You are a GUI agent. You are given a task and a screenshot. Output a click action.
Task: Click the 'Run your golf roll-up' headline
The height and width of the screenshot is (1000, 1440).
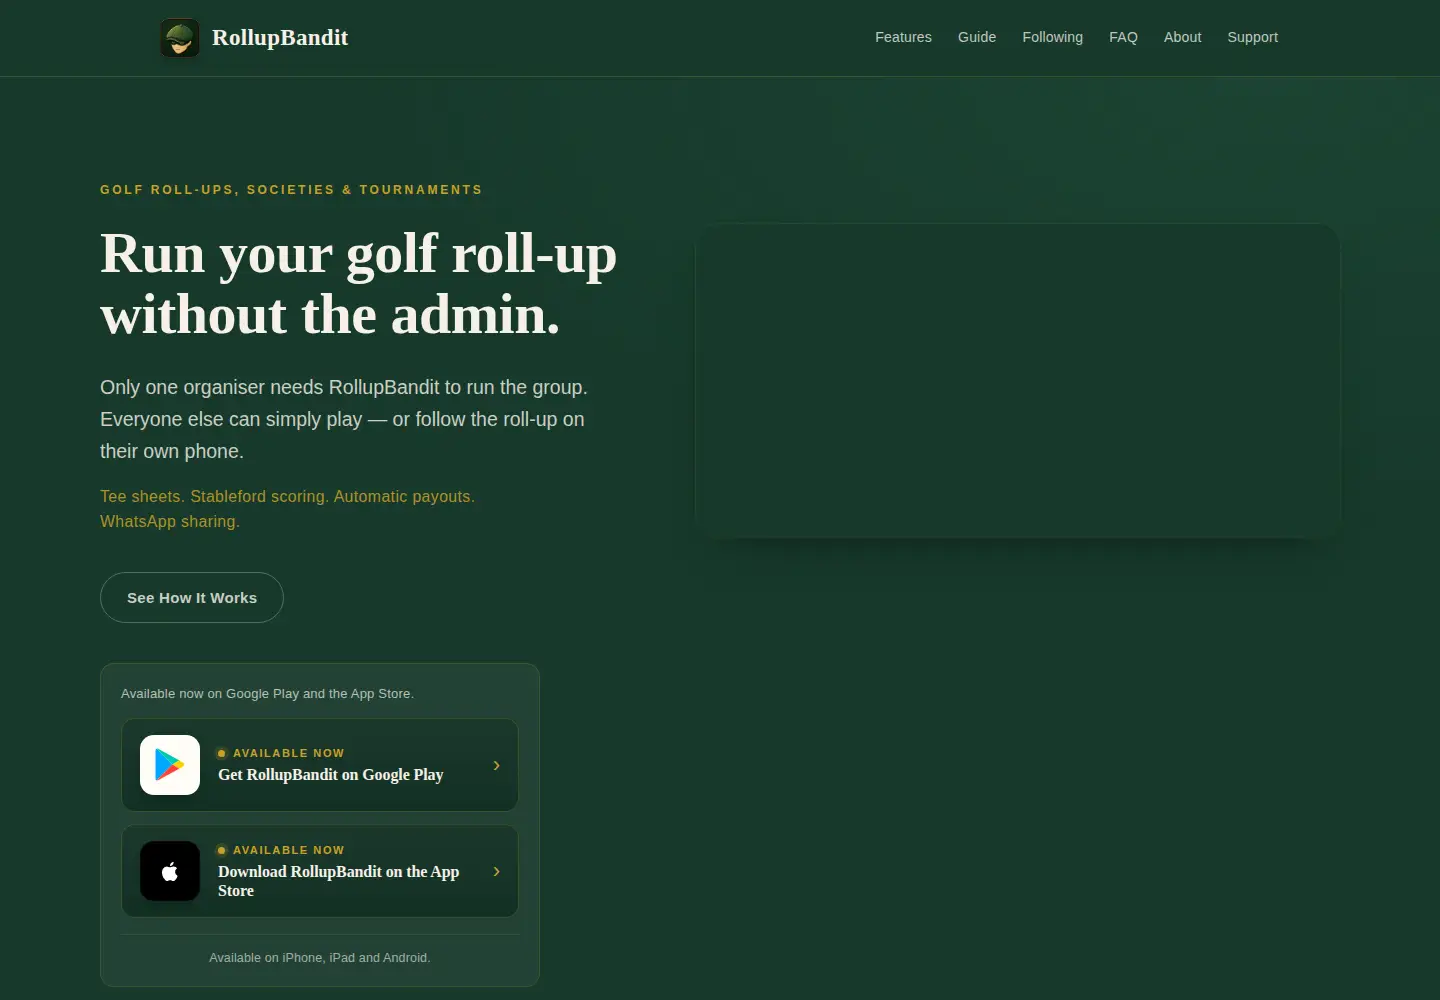tap(358, 284)
